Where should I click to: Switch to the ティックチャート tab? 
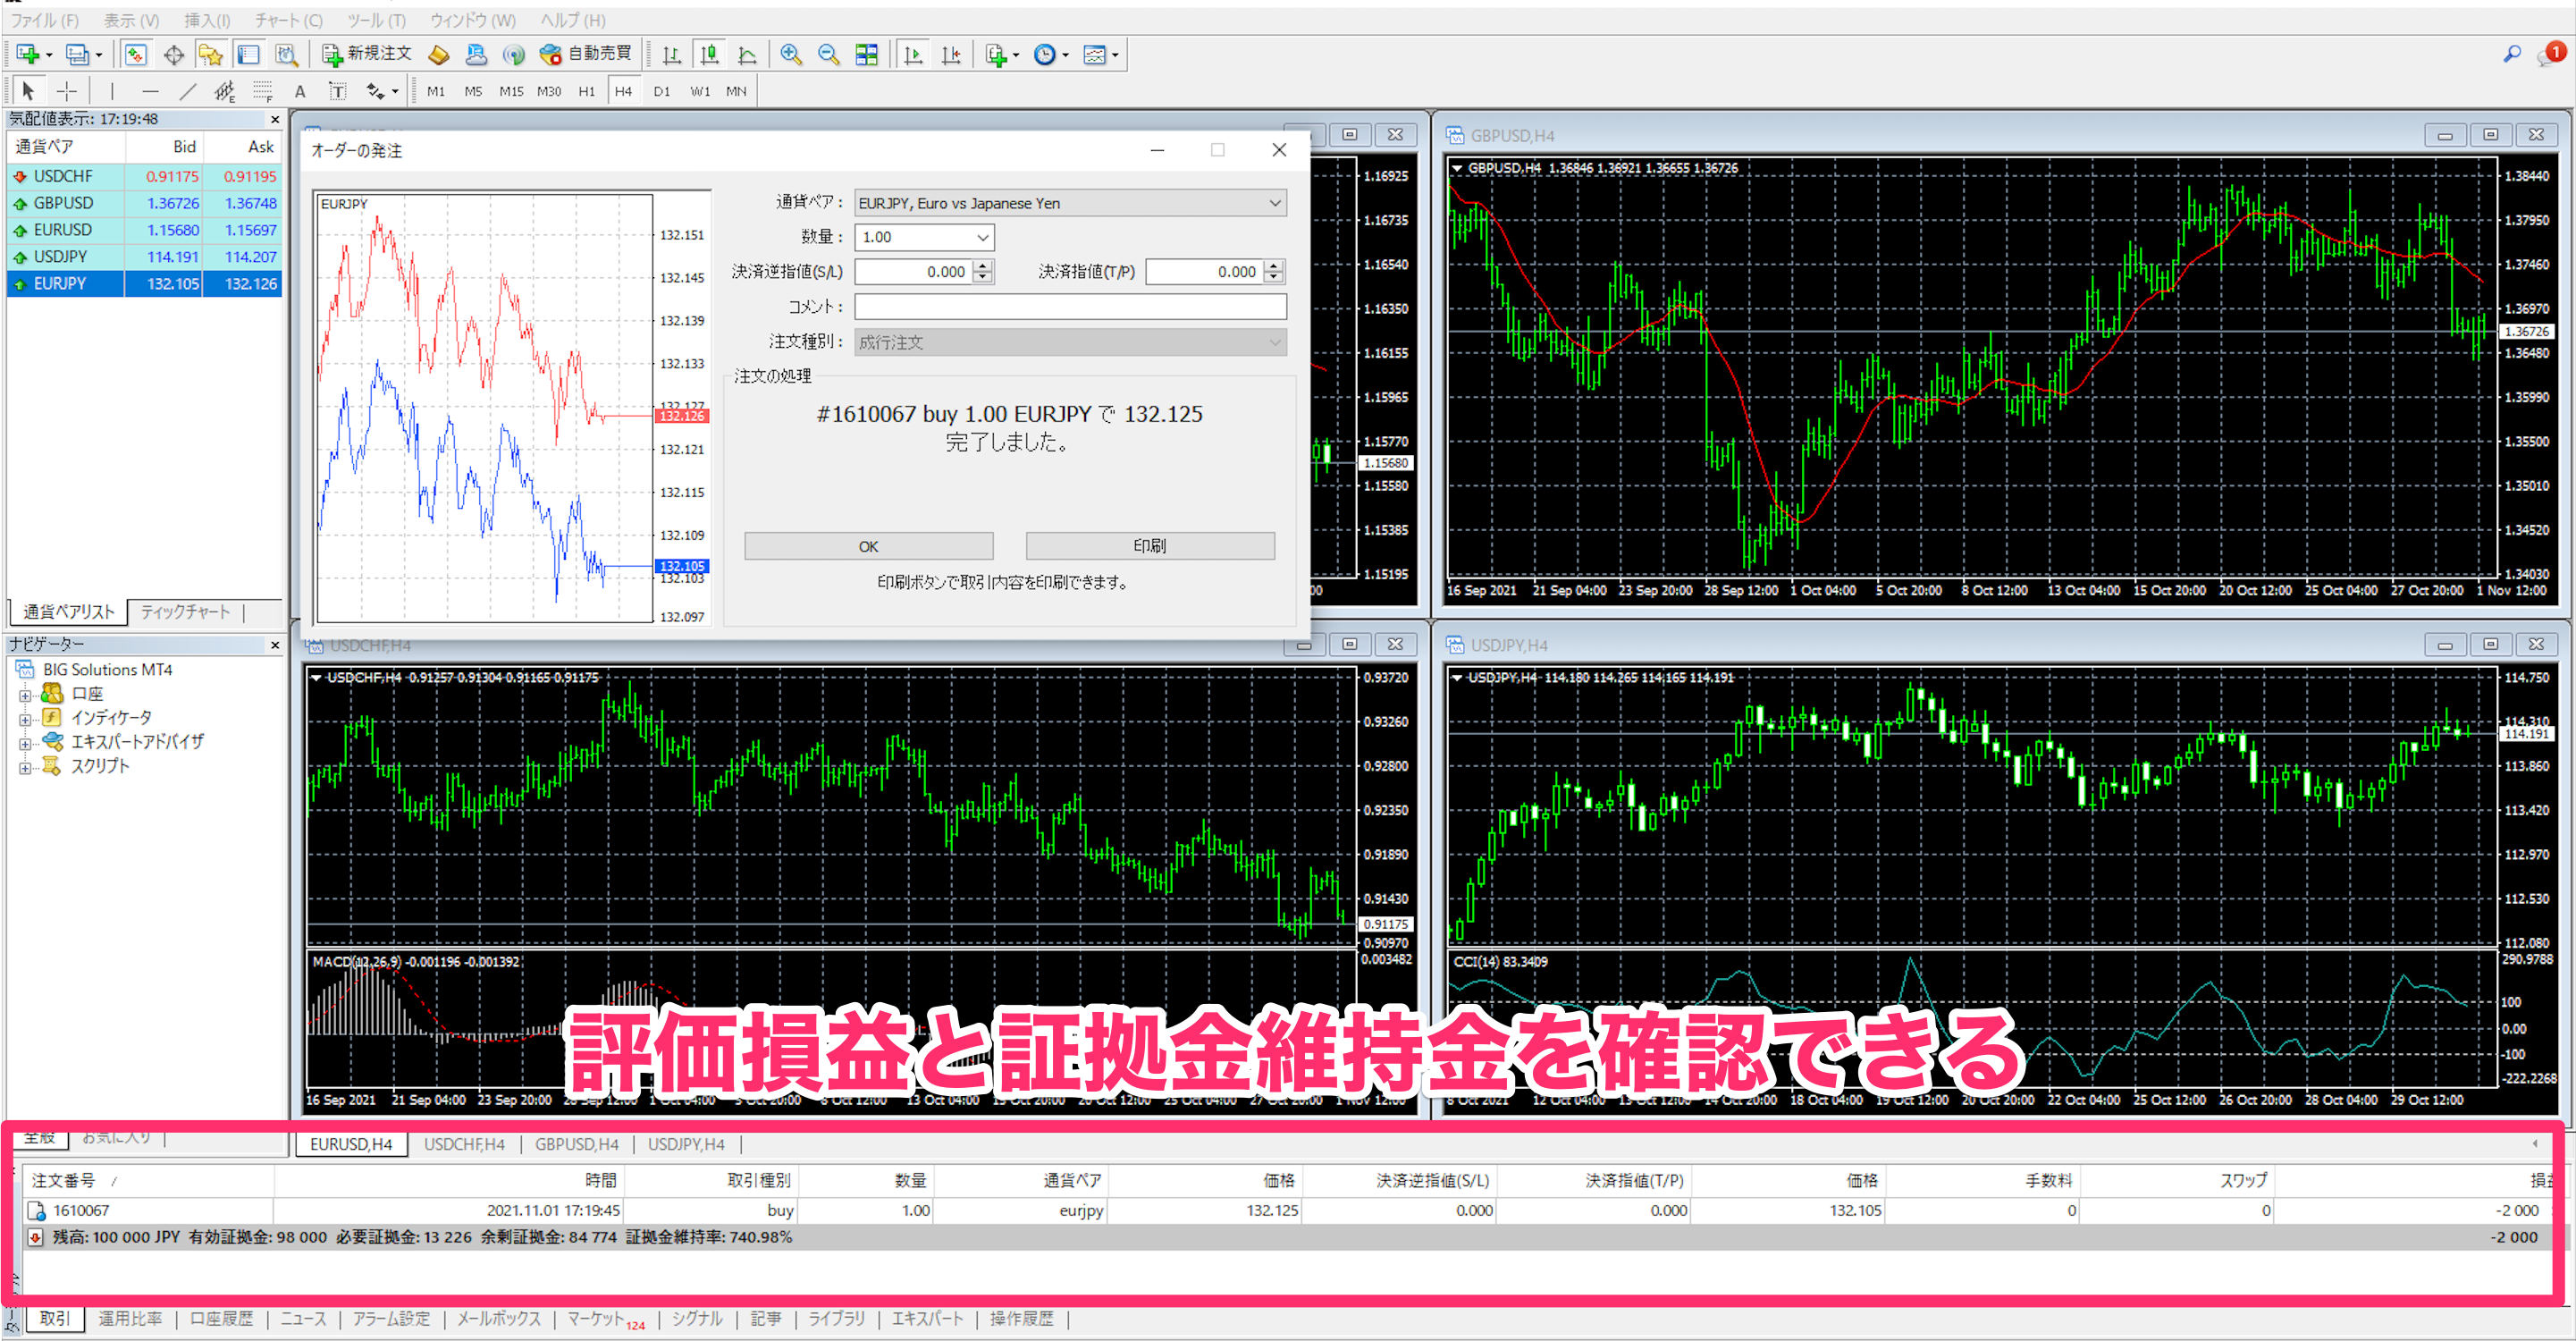pyautogui.click(x=185, y=611)
